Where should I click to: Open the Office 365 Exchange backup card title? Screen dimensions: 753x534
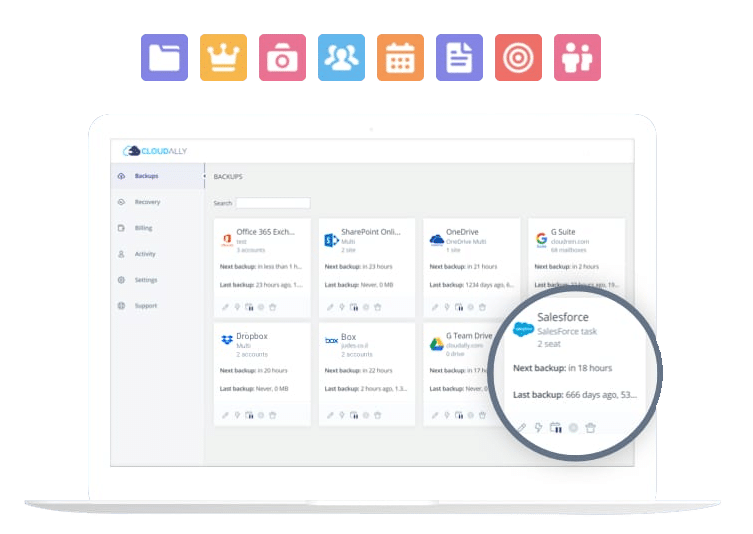[x=266, y=231]
